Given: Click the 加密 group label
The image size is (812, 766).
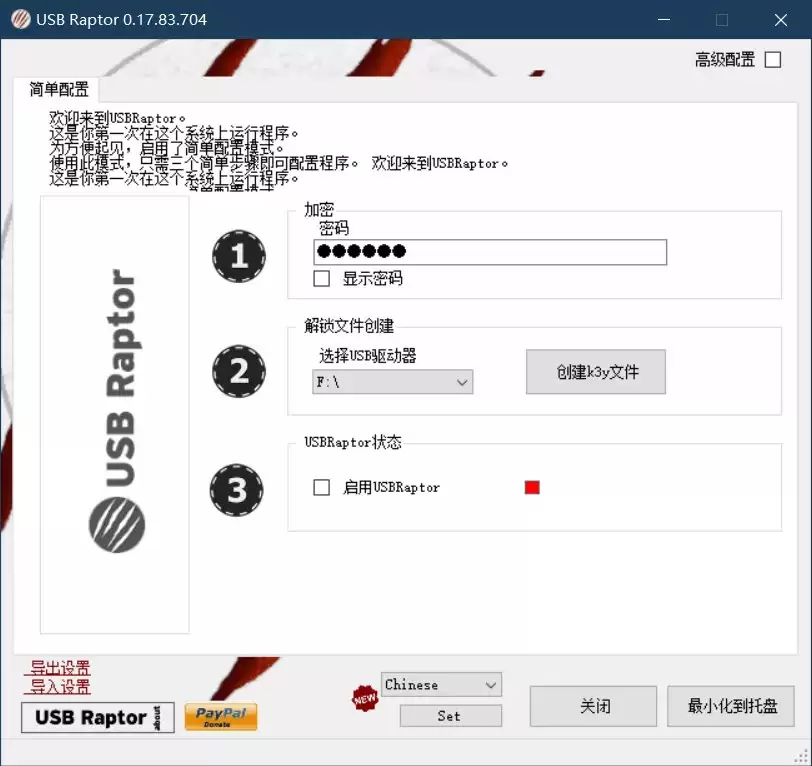Looking at the screenshot, I should click(319, 210).
